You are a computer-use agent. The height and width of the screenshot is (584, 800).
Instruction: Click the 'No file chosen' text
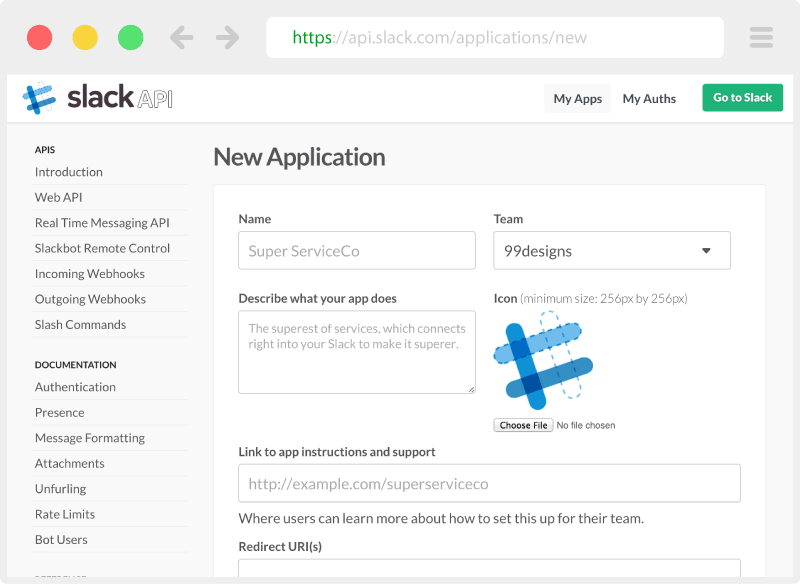coord(586,425)
